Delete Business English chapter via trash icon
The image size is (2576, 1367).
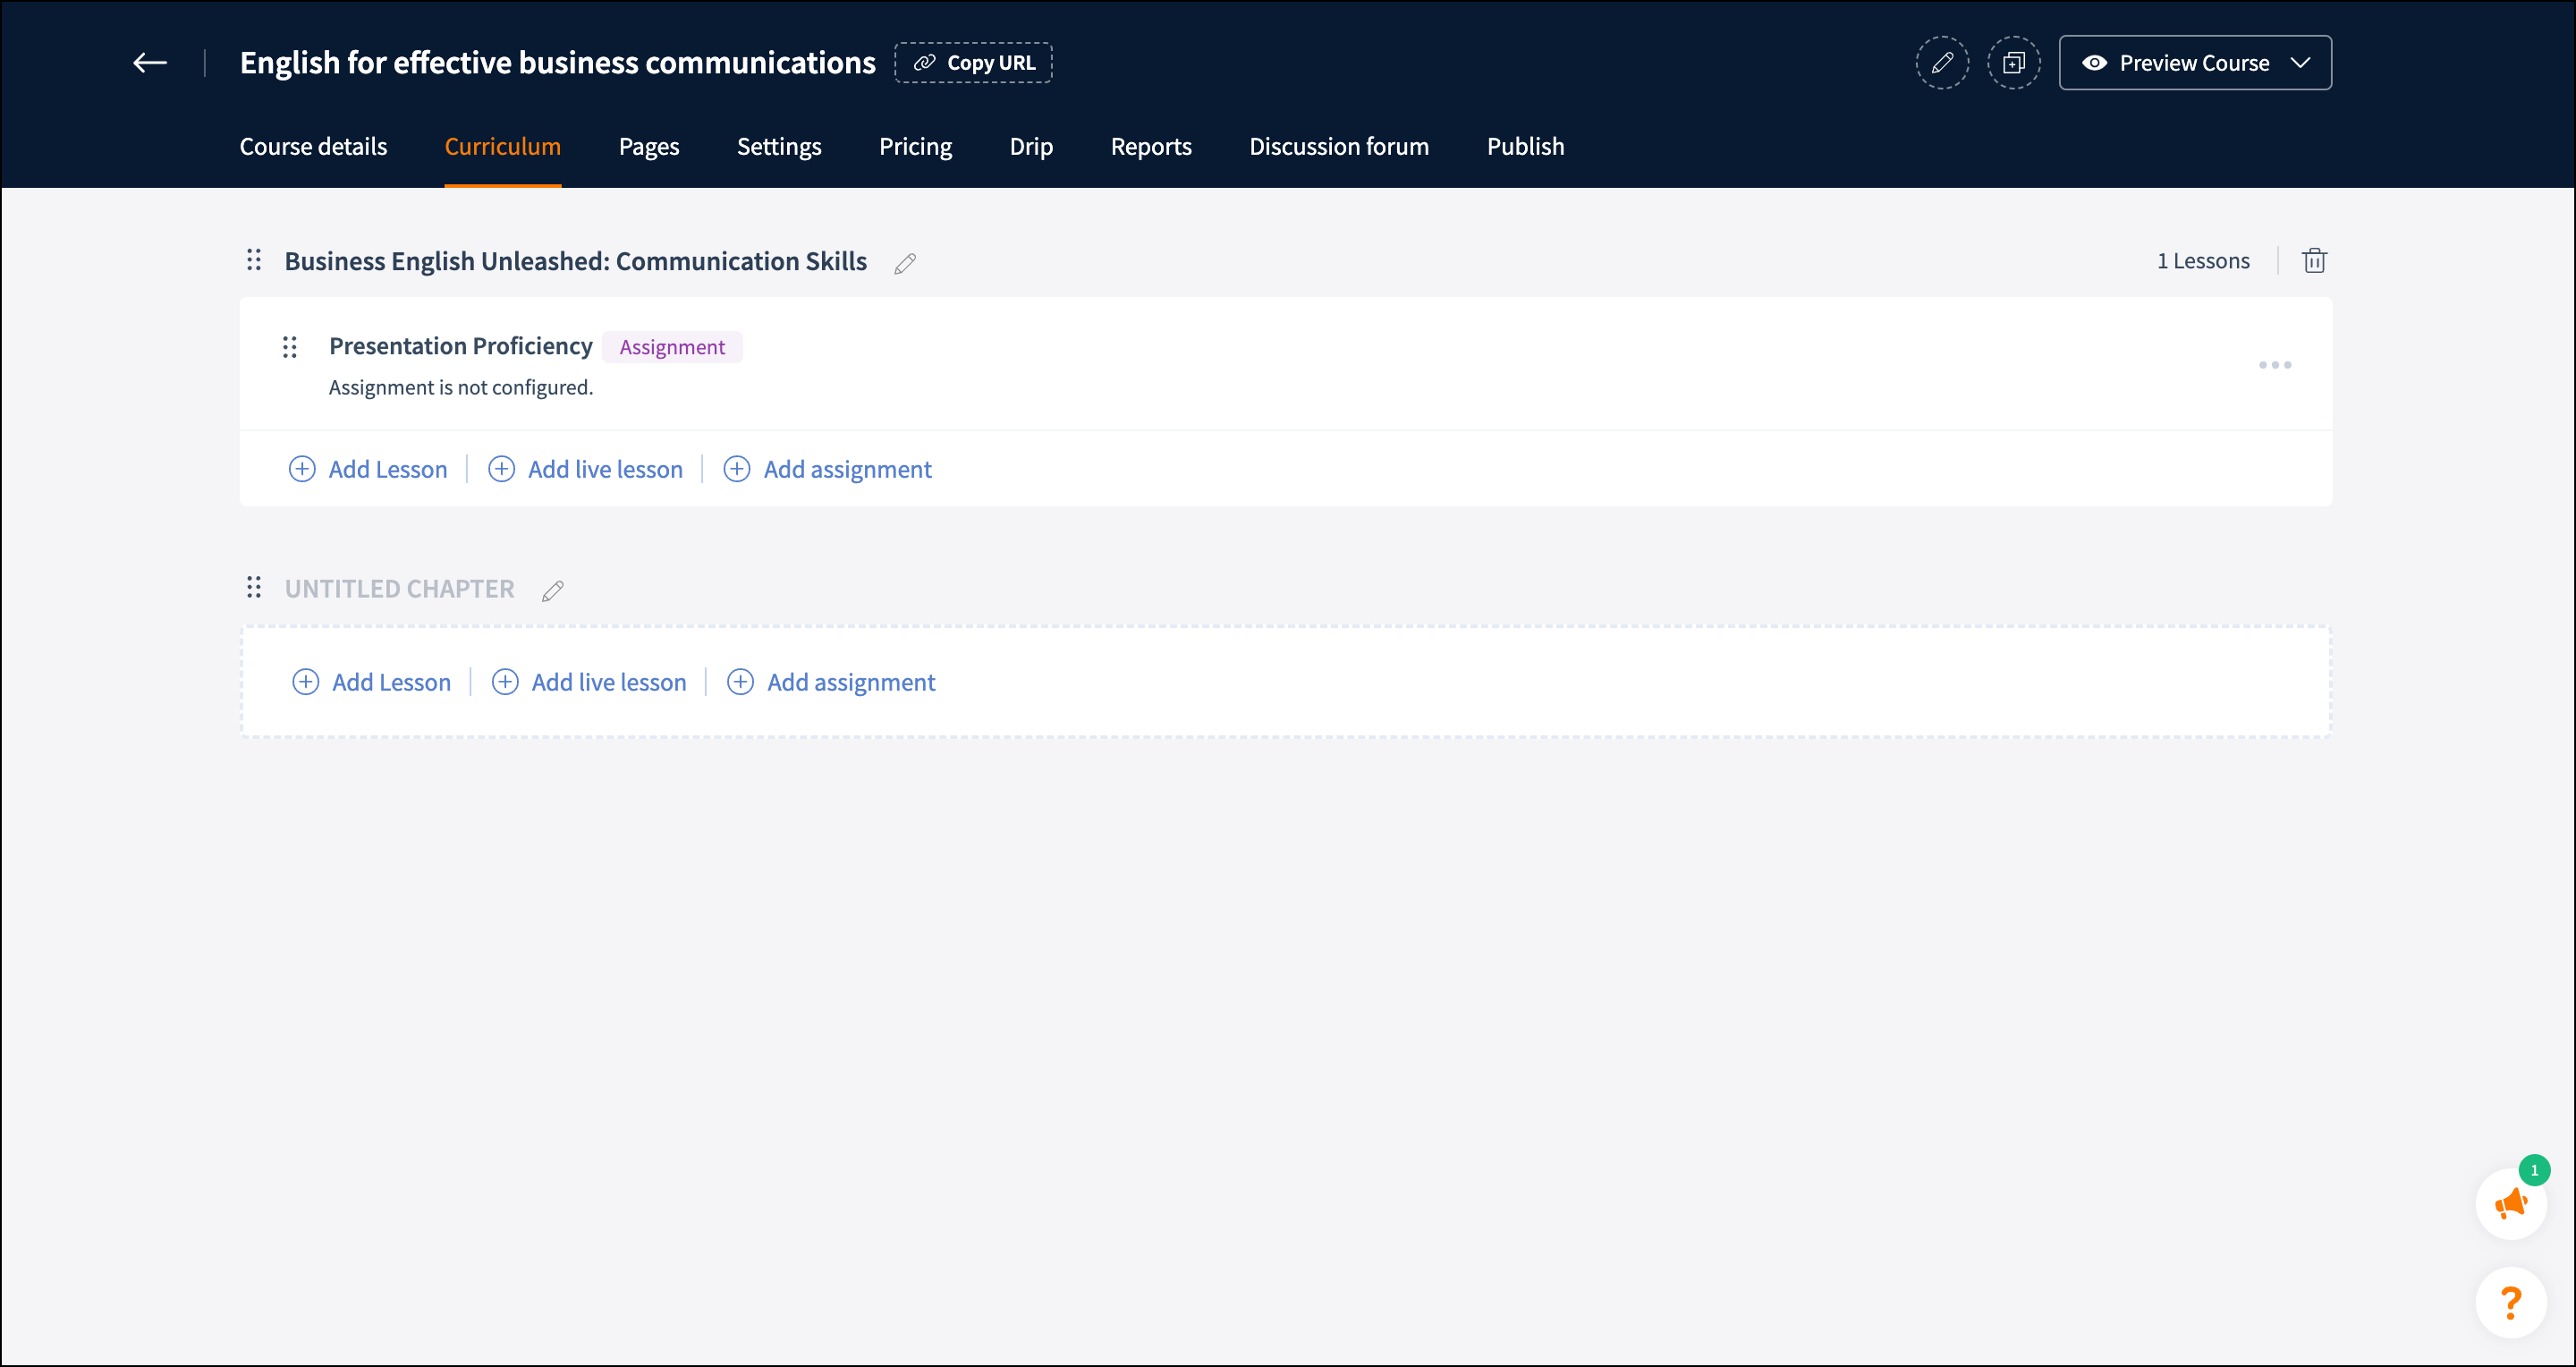tap(2313, 261)
